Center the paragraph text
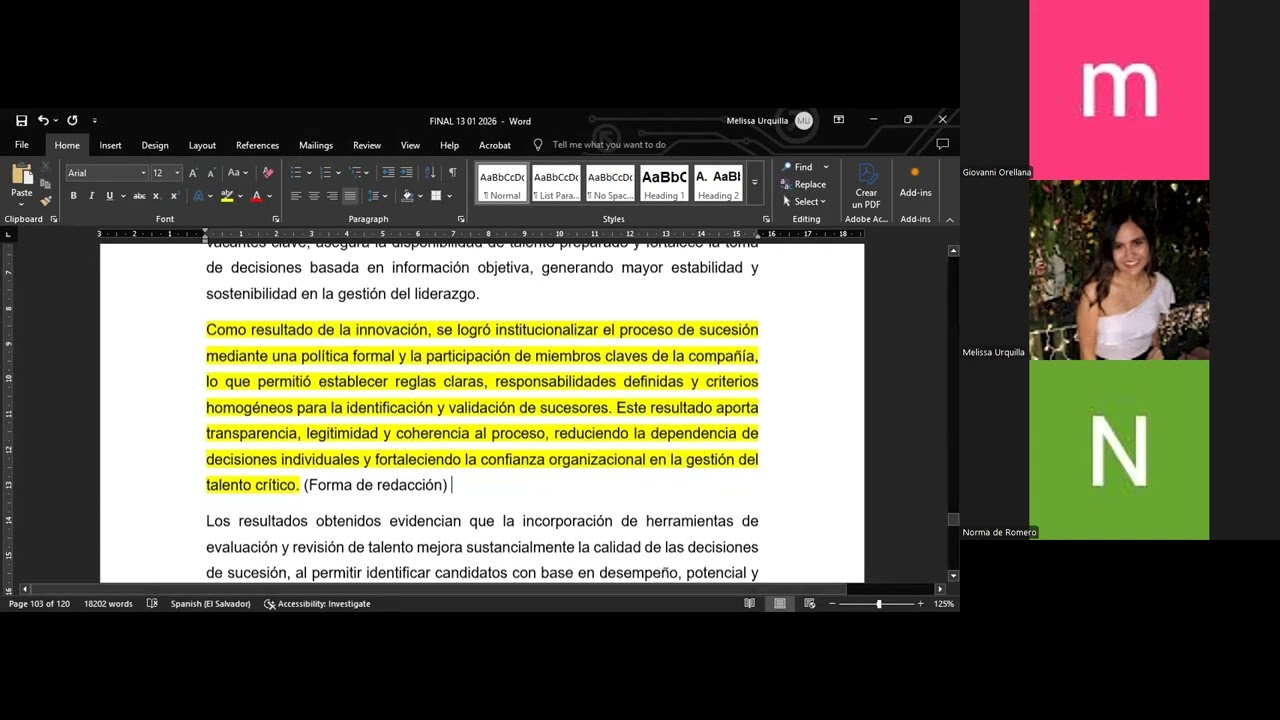1280x720 pixels. 314,196
